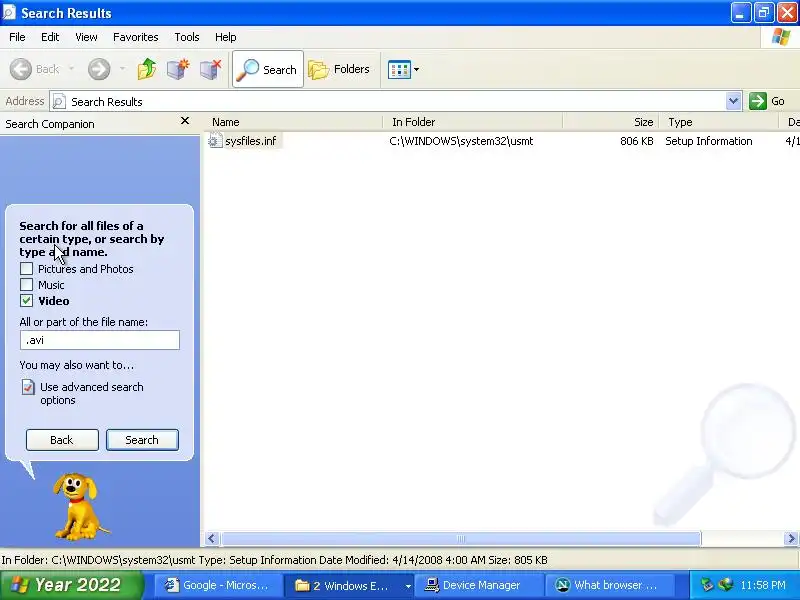The width and height of the screenshot is (800, 600).
Task: Go up one folder level
Action: 147,69
